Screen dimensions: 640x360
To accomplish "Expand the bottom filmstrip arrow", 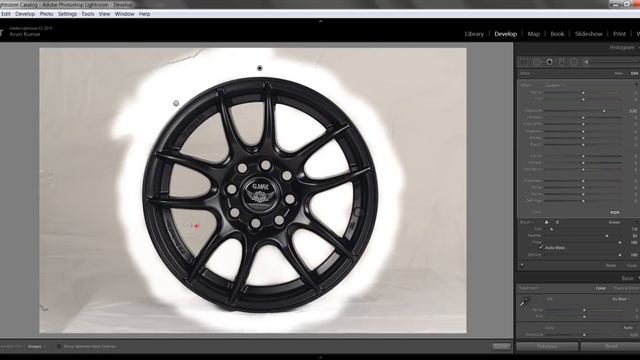I will [x=320, y=357].
